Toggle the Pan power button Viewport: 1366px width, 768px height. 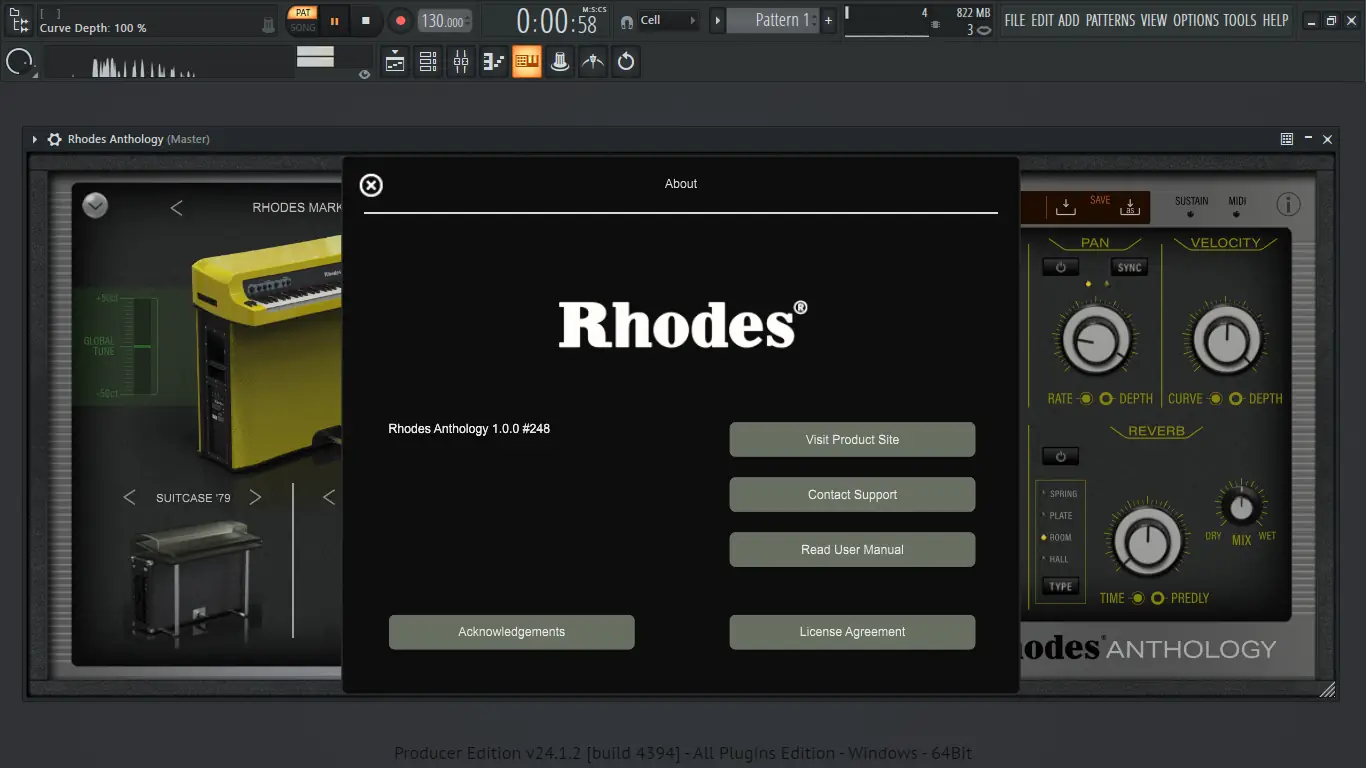coord(1060,267)
